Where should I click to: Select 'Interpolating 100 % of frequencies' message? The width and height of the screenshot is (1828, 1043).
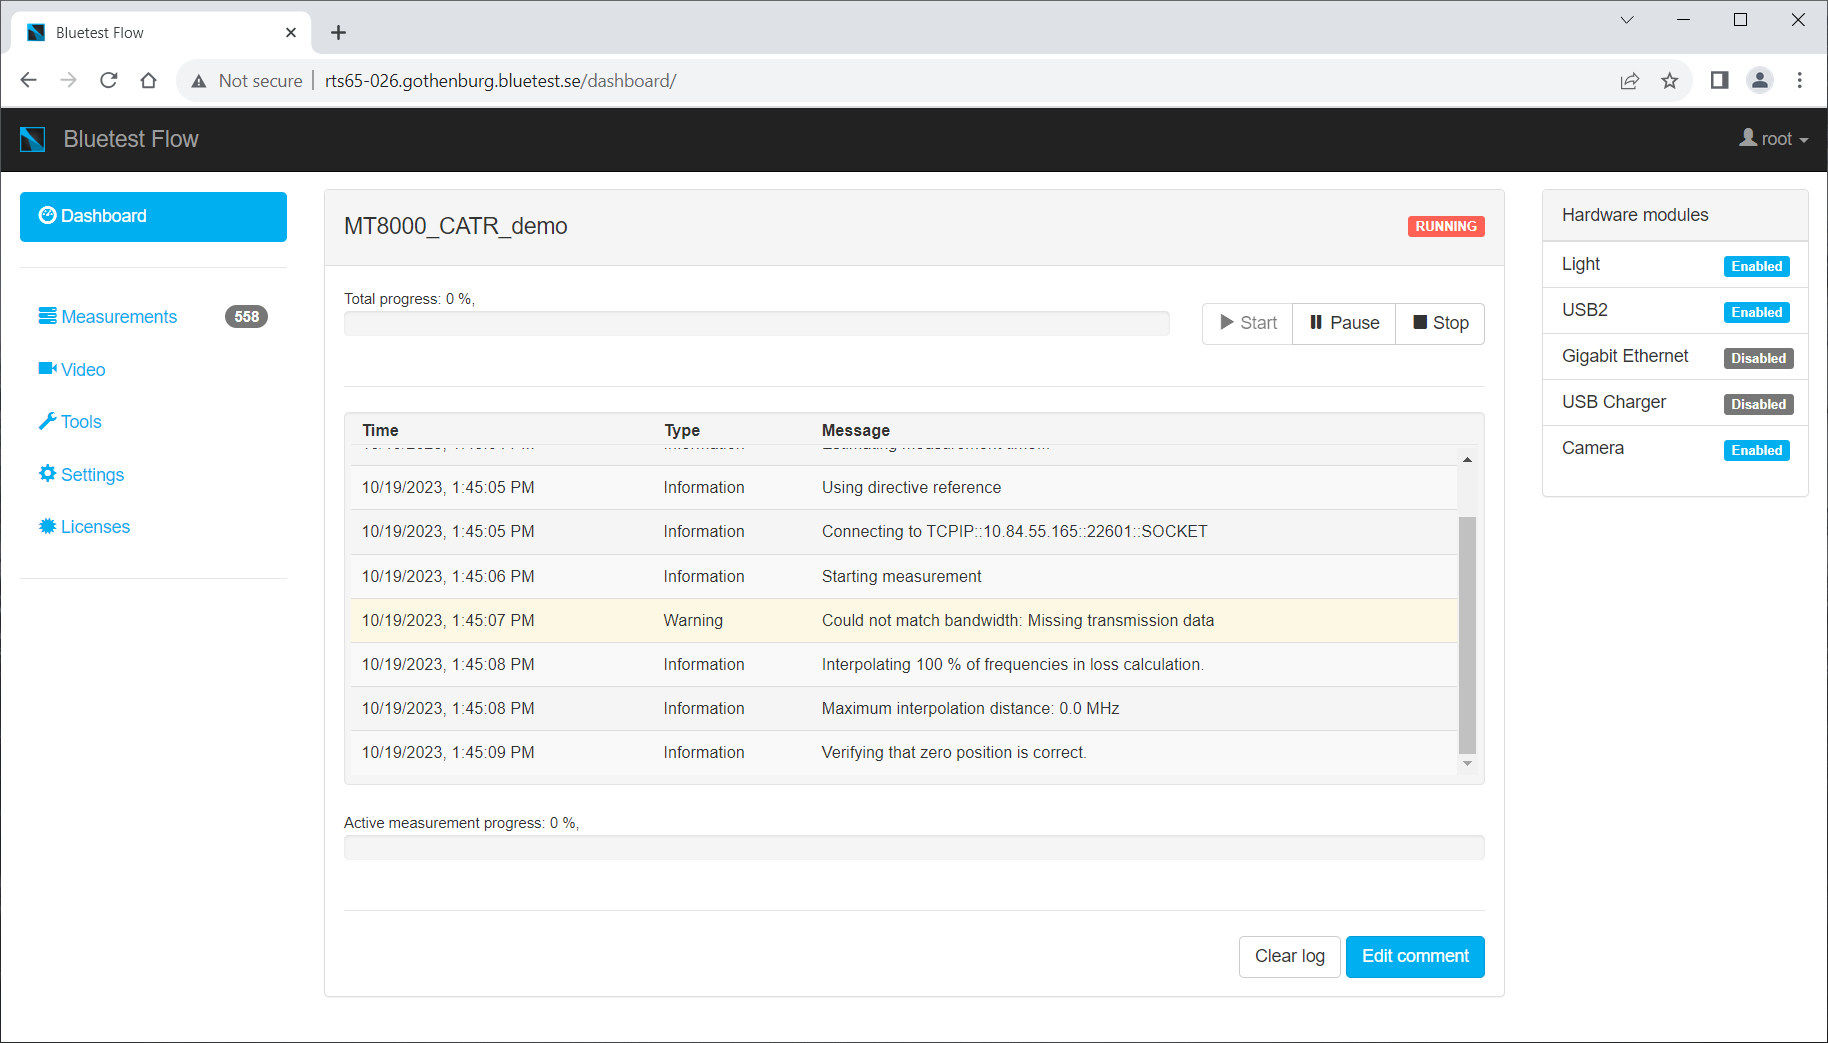click(x=1012, y=665)
